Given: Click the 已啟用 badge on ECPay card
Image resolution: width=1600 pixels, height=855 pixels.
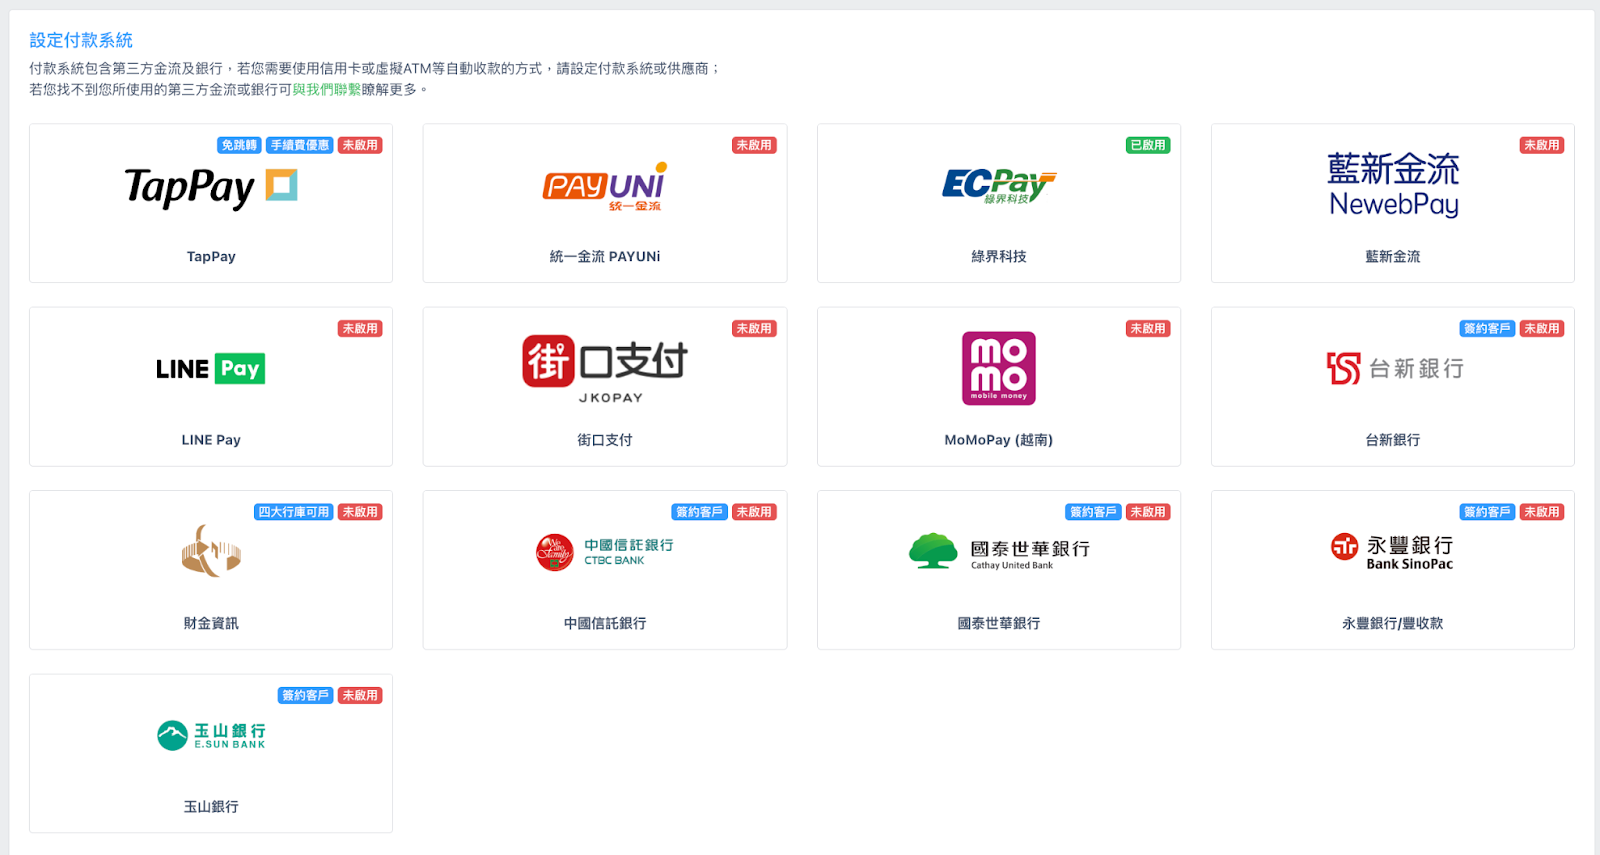Looking at the screenshot, I should [x=1148, y=145].
